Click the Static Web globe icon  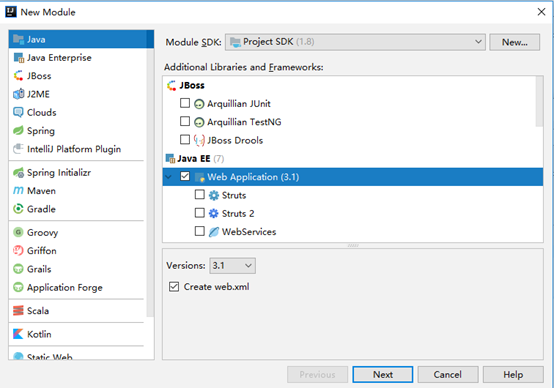click(x=18, y=356)
